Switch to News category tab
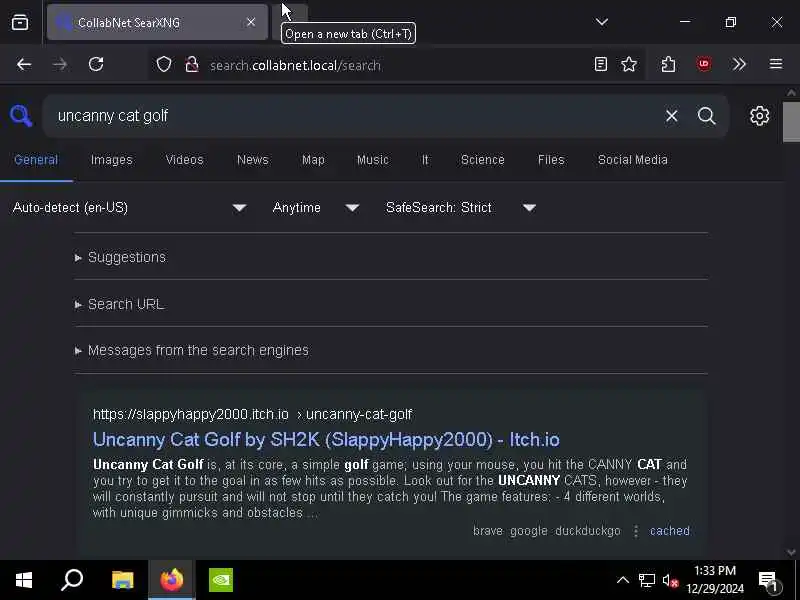800x600 pixels. 253,160
